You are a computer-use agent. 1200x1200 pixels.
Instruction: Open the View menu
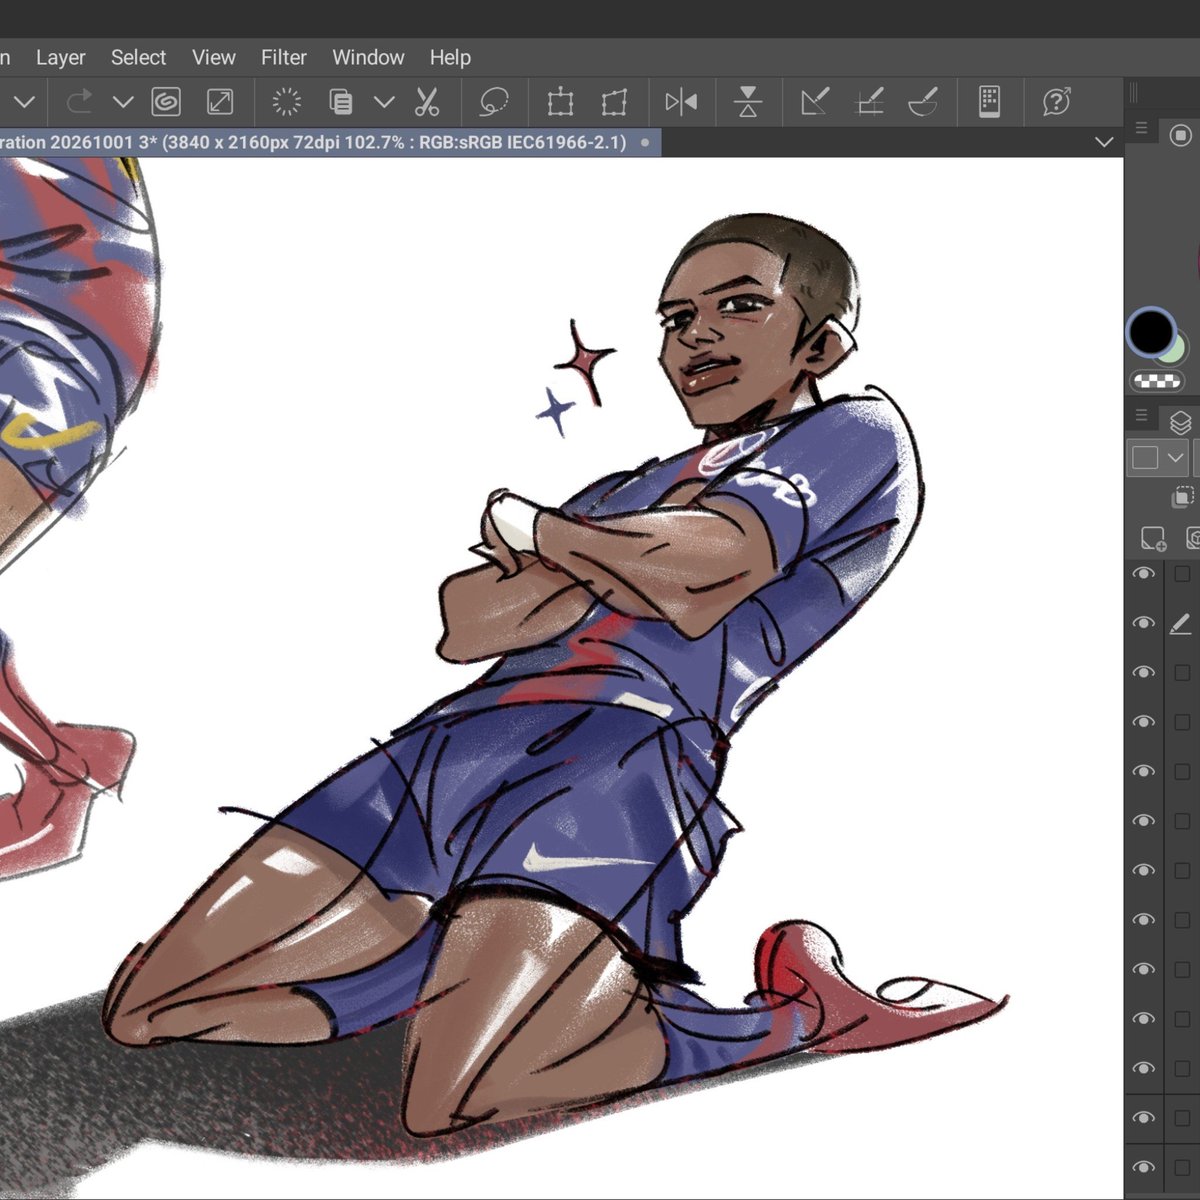[x=214, y=58]
